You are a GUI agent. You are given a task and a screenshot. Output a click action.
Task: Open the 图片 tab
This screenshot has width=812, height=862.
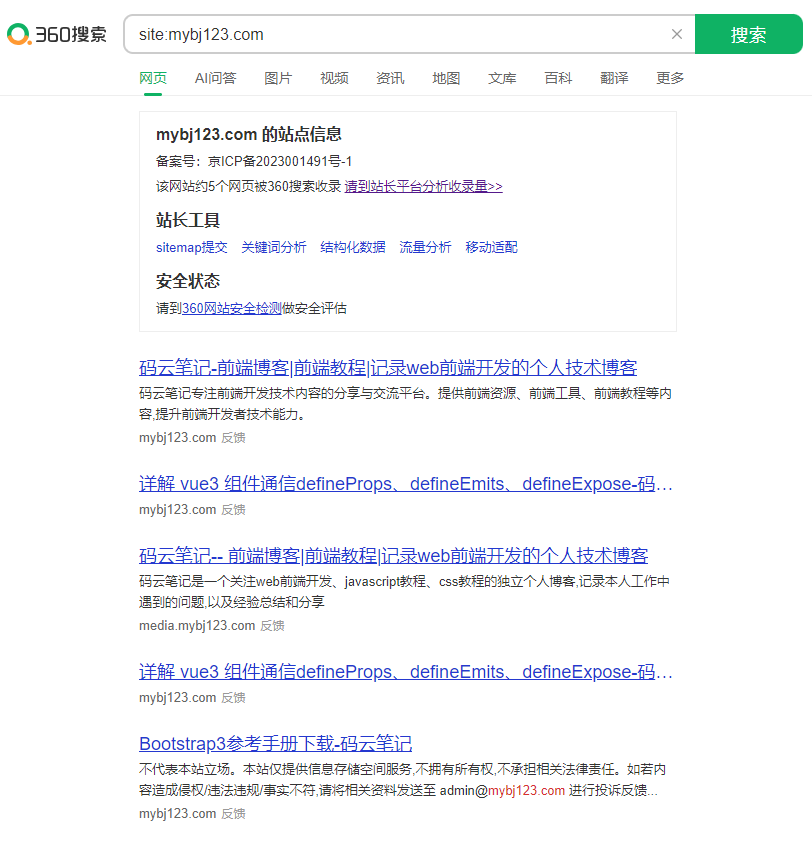[x=278, y=78]
